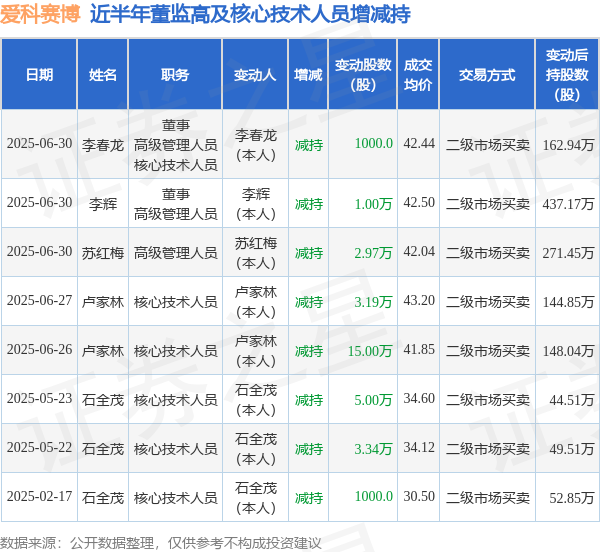
Task: Click 2025-06-30 date in 苏红梅 row
Action: 39,251
